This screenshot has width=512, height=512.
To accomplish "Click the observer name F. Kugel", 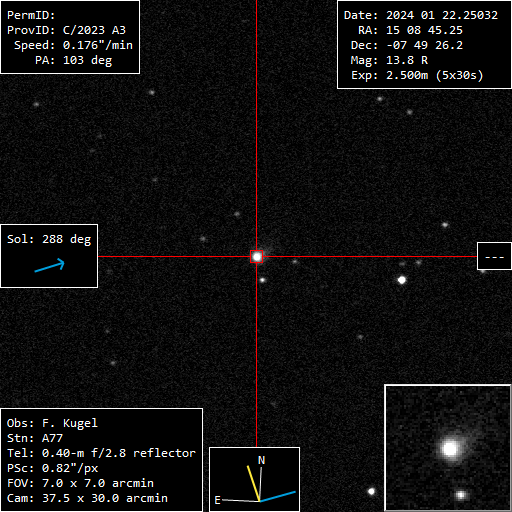I will tap(70, 423).
